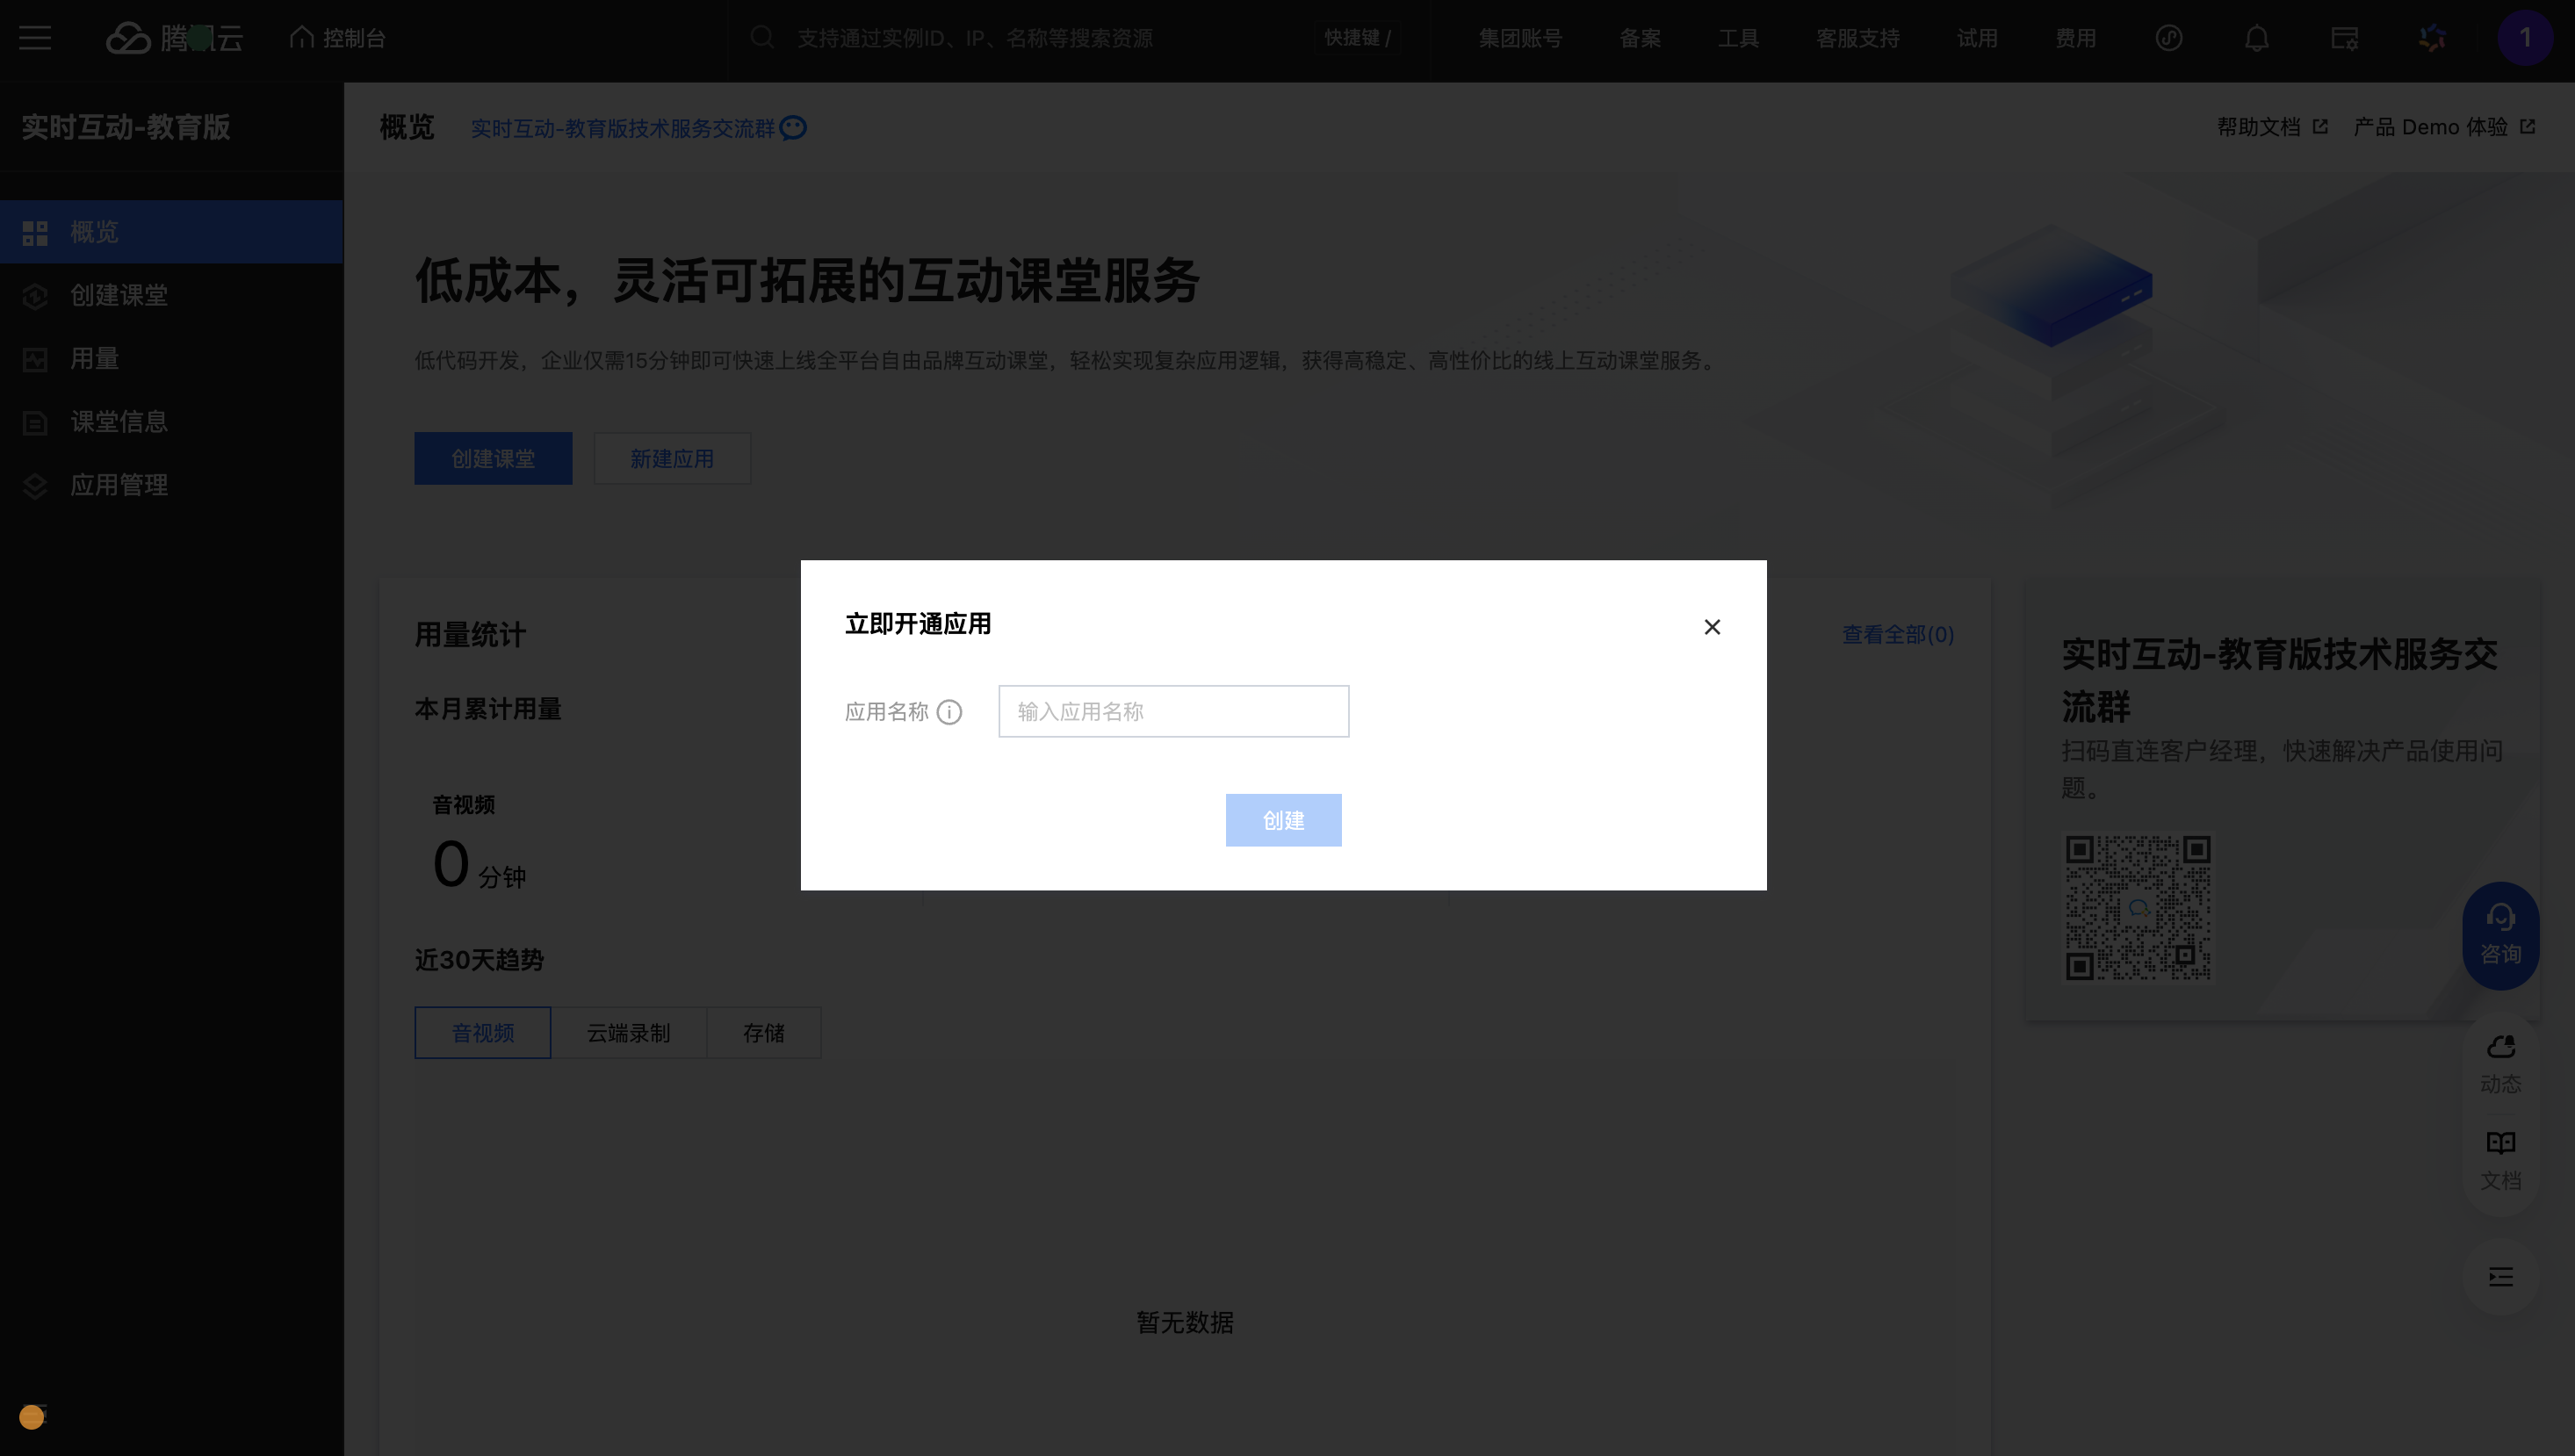Click the notification bell icon
The height and width of the screenshot is (1456, 2575).
(2256, 38)
